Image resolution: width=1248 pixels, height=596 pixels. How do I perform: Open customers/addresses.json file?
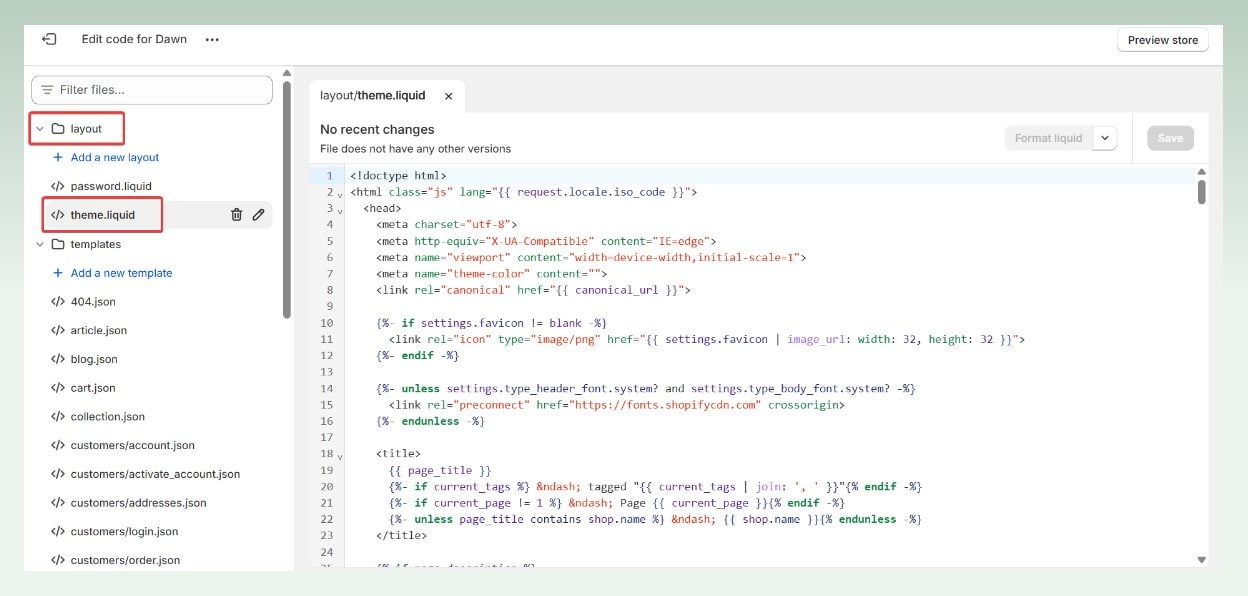click(x=139, y=503)
